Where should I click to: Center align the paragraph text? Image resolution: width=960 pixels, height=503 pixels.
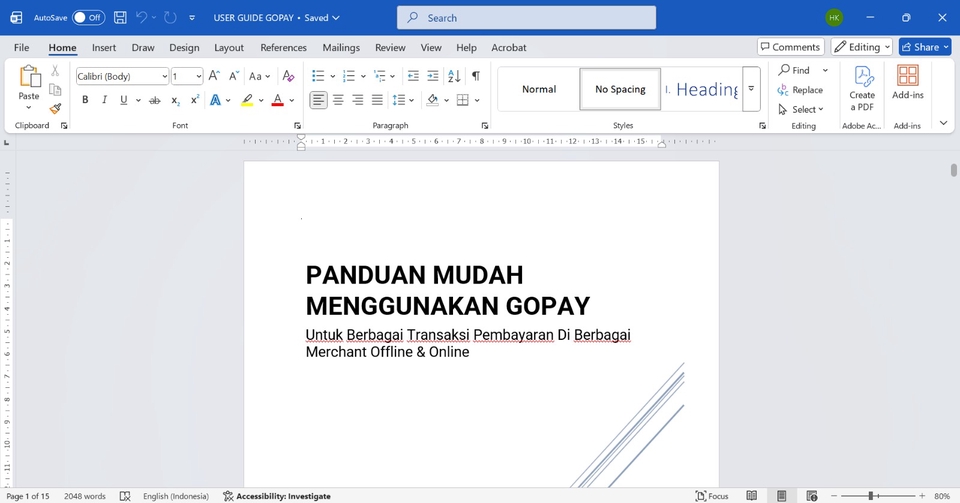click(338, 100)
